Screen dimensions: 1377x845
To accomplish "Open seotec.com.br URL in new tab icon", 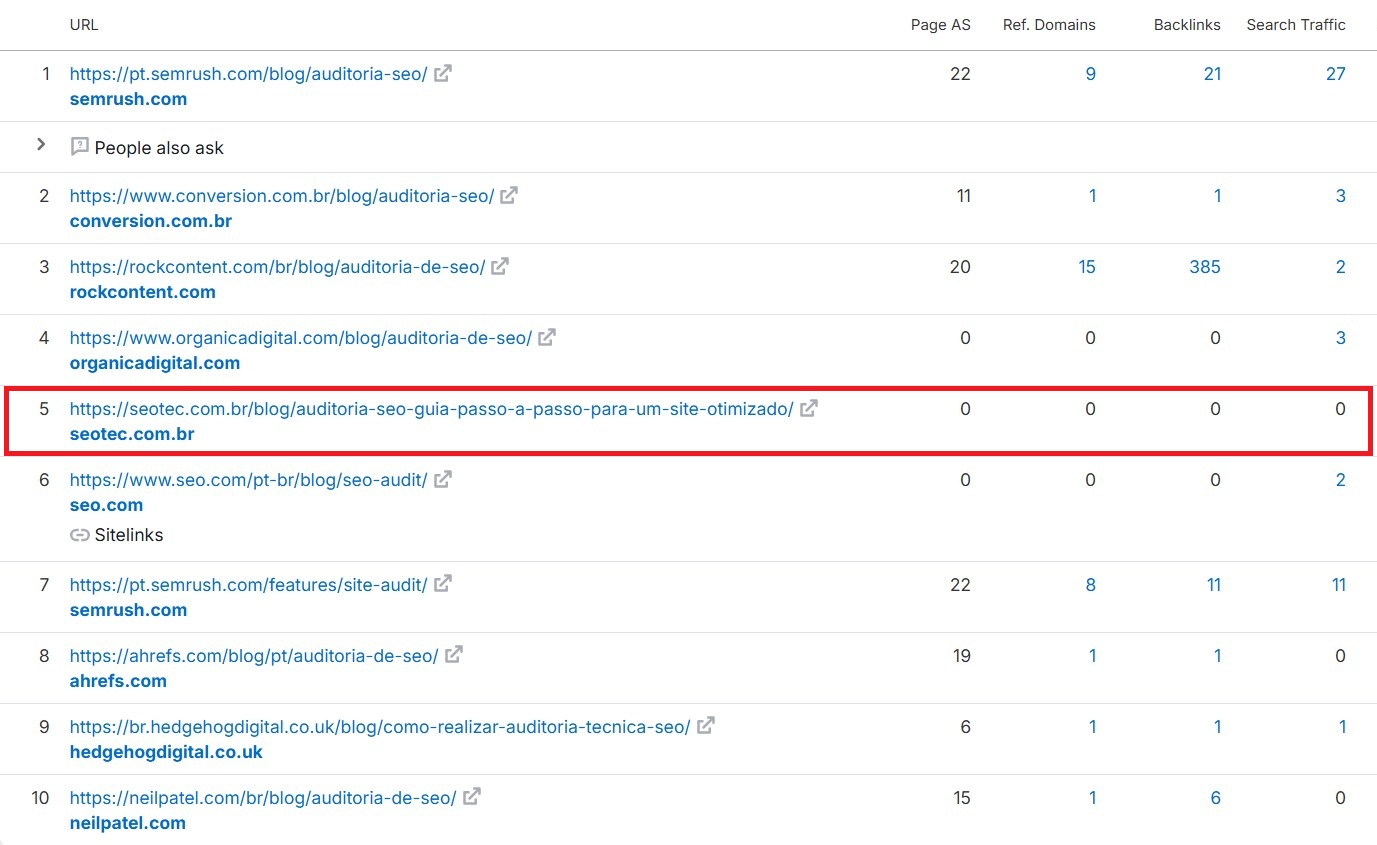I will pos(809,409).
